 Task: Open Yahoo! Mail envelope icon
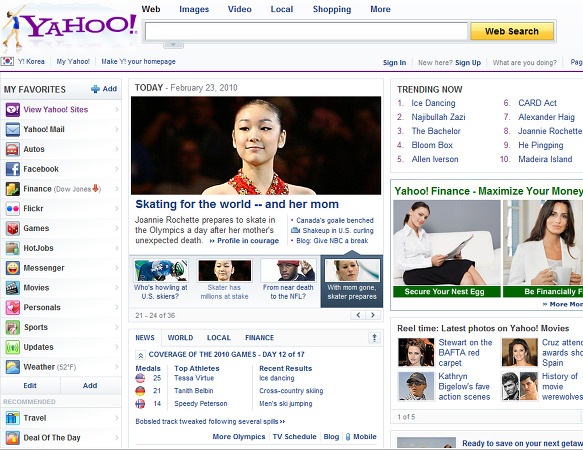[13, 129]
